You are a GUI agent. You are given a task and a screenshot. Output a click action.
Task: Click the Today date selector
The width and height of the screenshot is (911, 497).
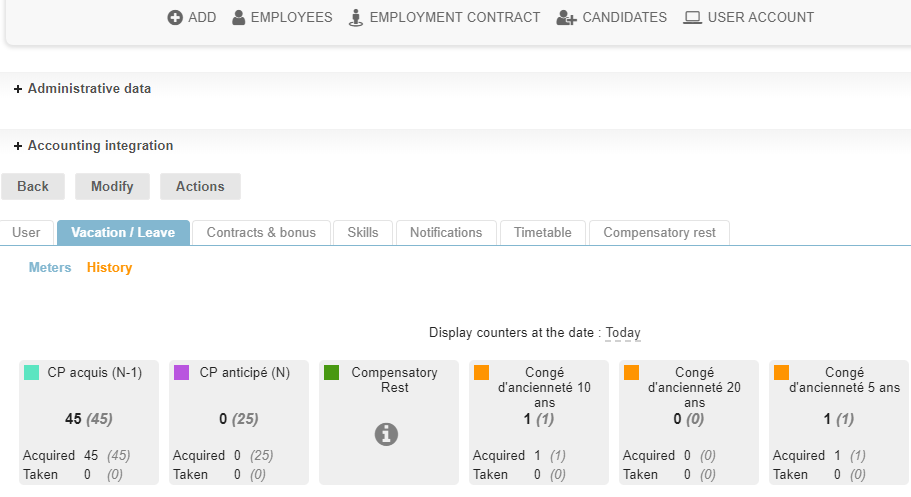click(623, 333)
